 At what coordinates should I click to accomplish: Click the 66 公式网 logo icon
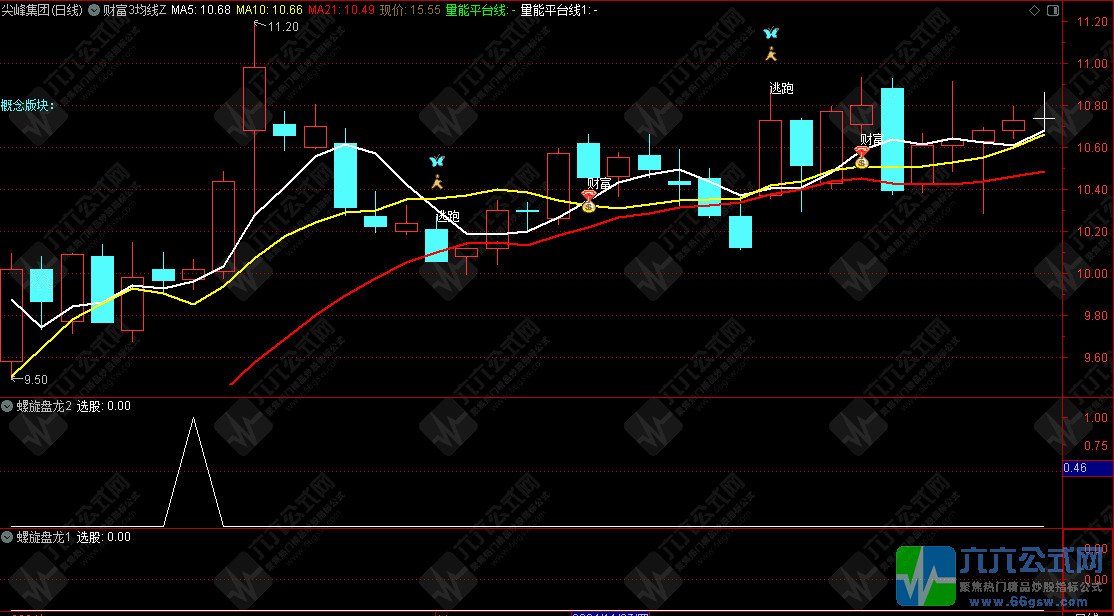pyautogui.click(x=926, y=576)
